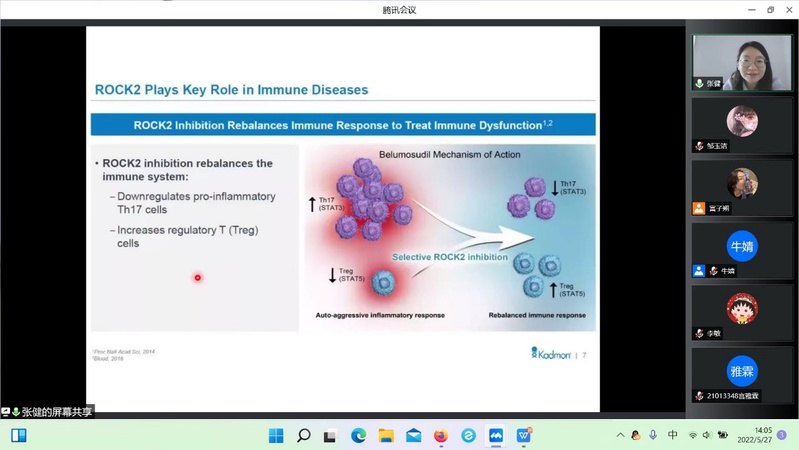Switch to Tencent Meeting taskbar icon
The image size is (799, 450).
[x=496, y=435]
